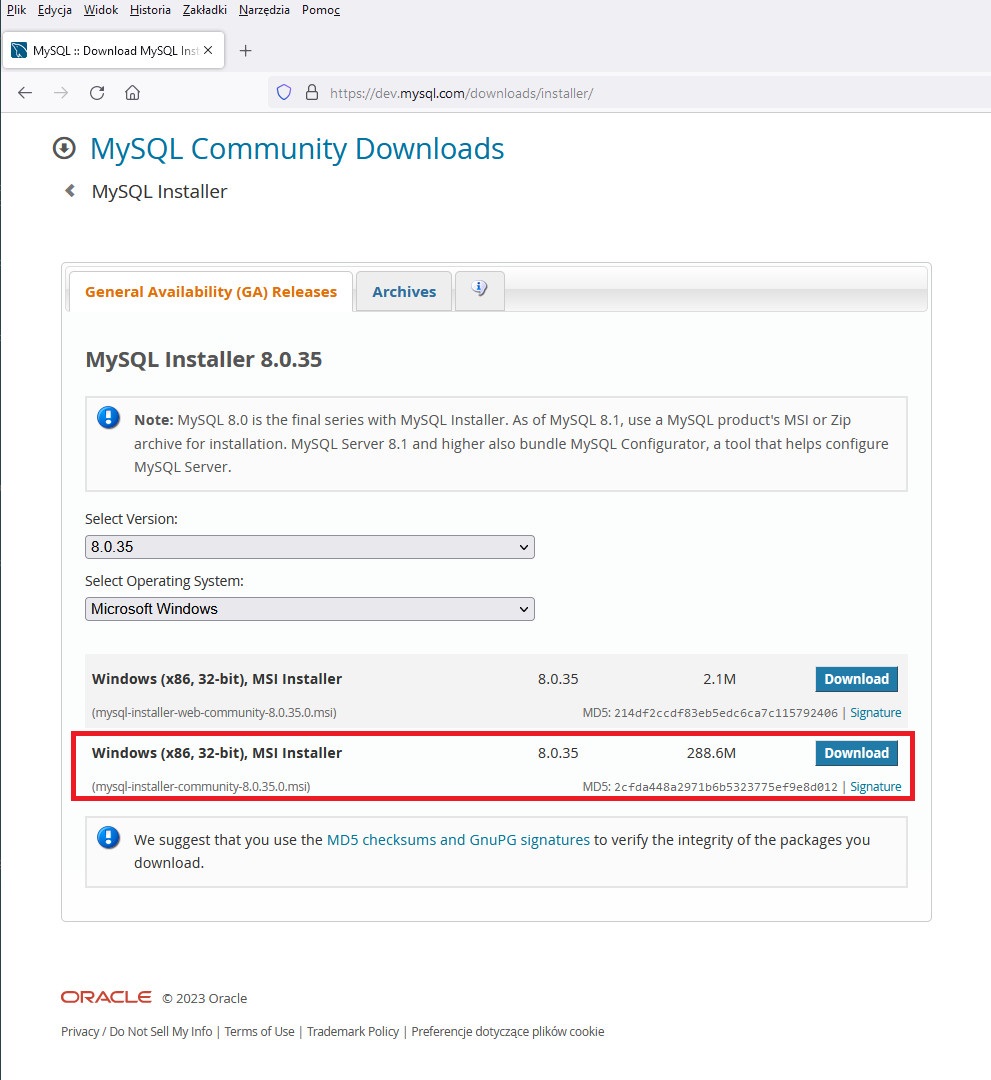
Task: Click the back chevron beside MySQL Installer
Action: click(70, 190)
